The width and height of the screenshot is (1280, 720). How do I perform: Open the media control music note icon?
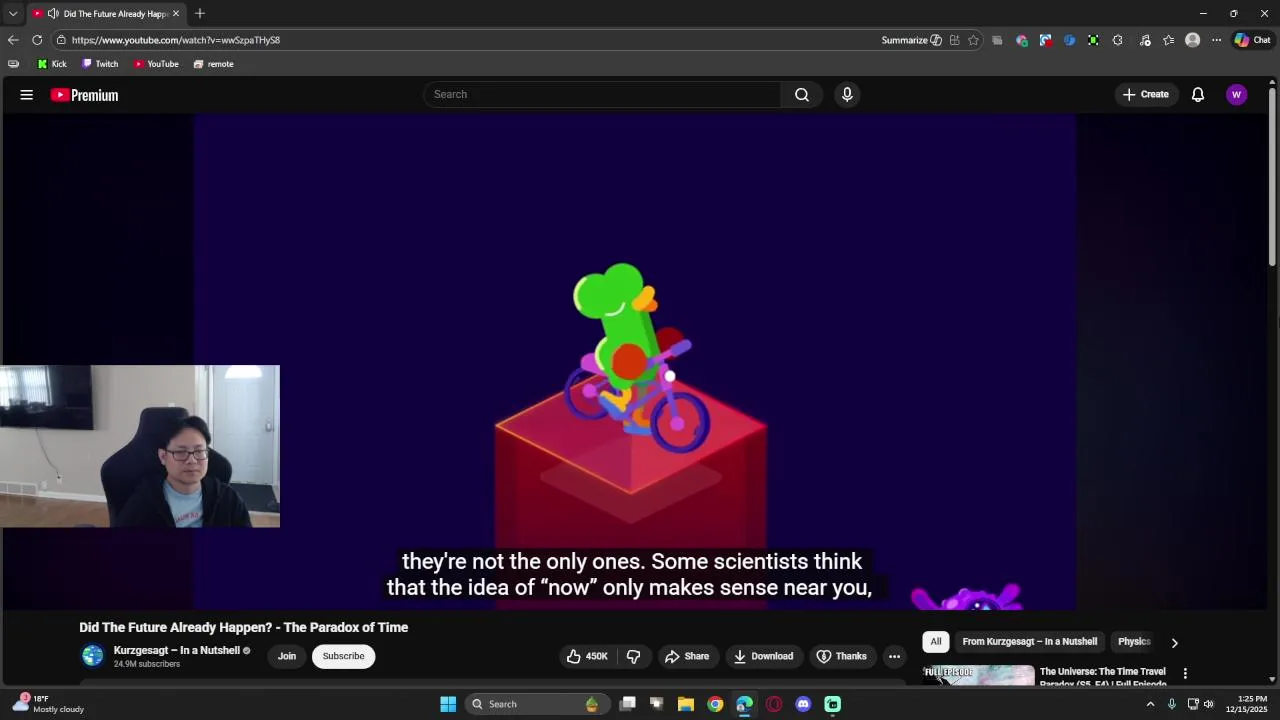pos(1144,40)
